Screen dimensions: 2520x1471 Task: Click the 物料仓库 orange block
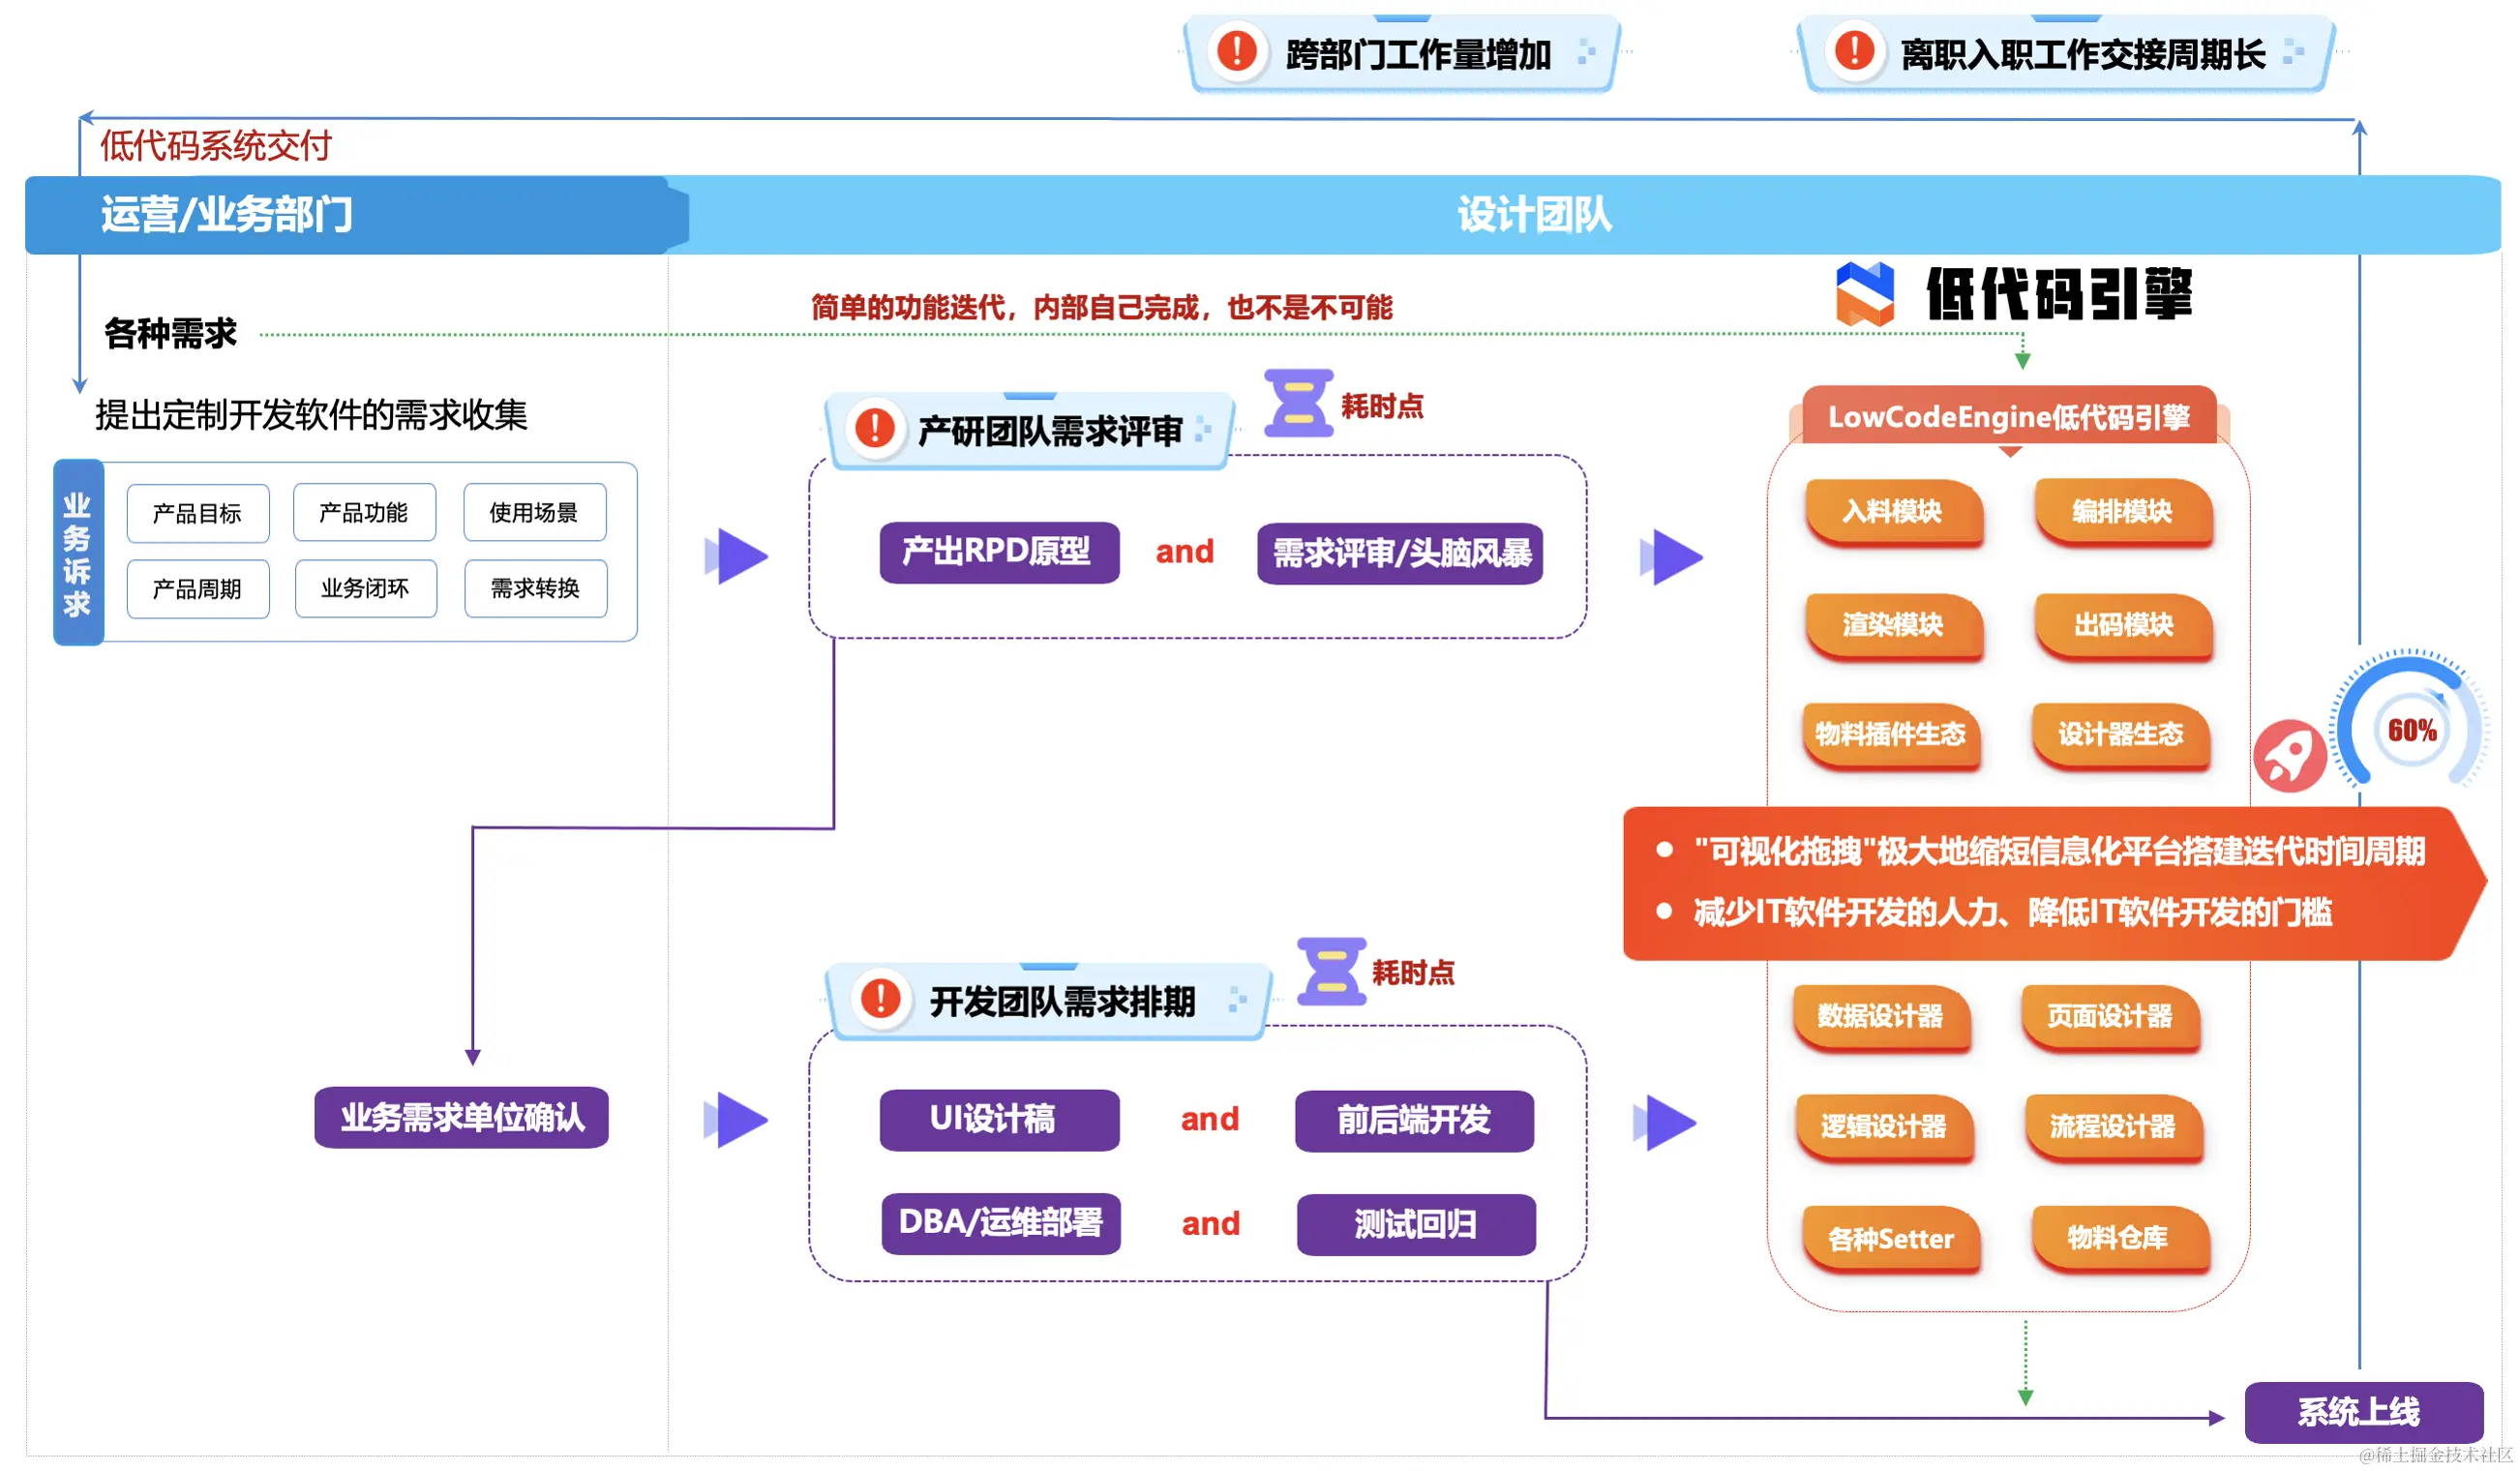(2117, 1238)
